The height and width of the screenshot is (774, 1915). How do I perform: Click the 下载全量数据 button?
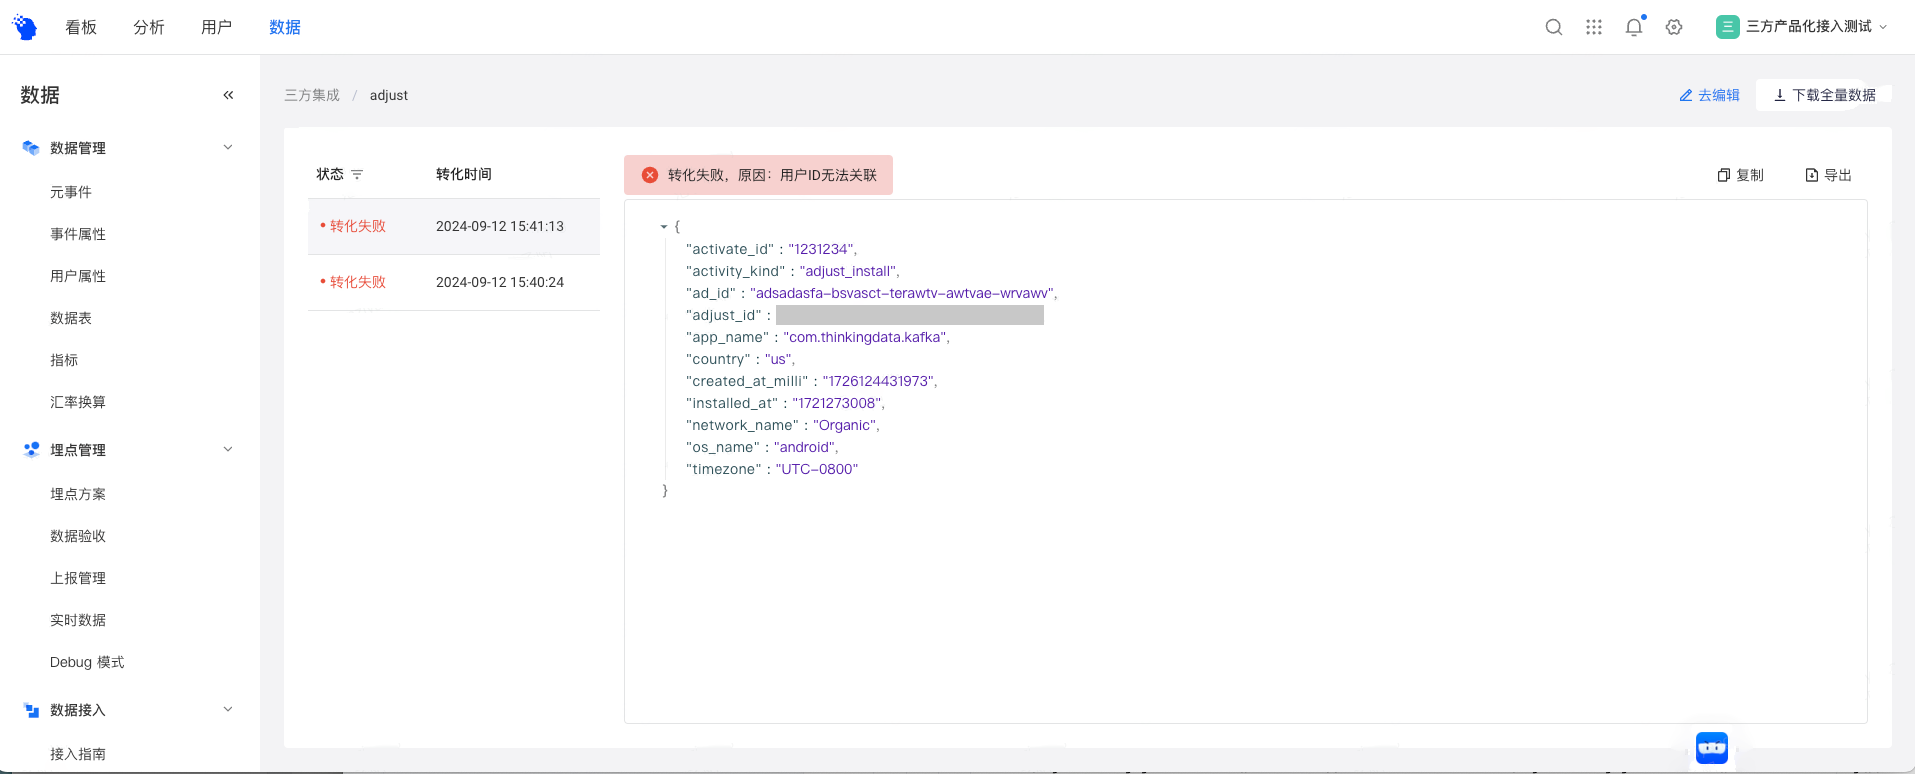click(1824, 95)
